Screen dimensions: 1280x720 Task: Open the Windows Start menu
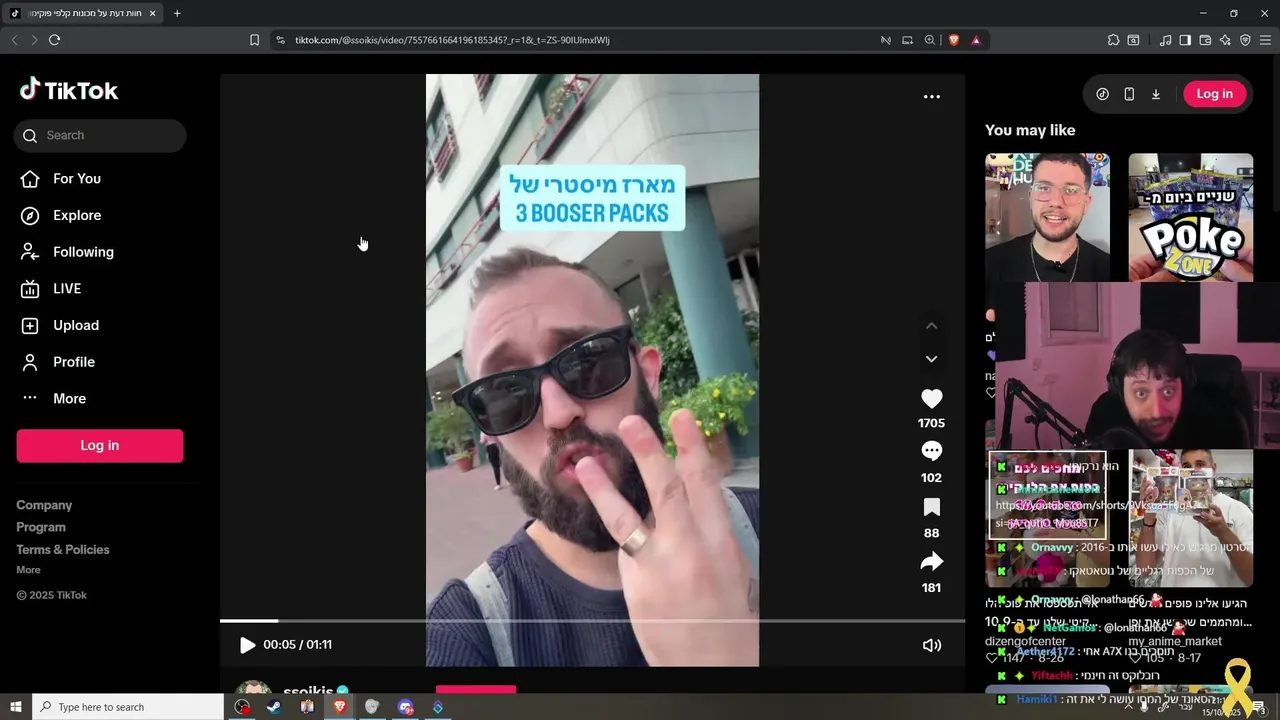click(15, 707)
